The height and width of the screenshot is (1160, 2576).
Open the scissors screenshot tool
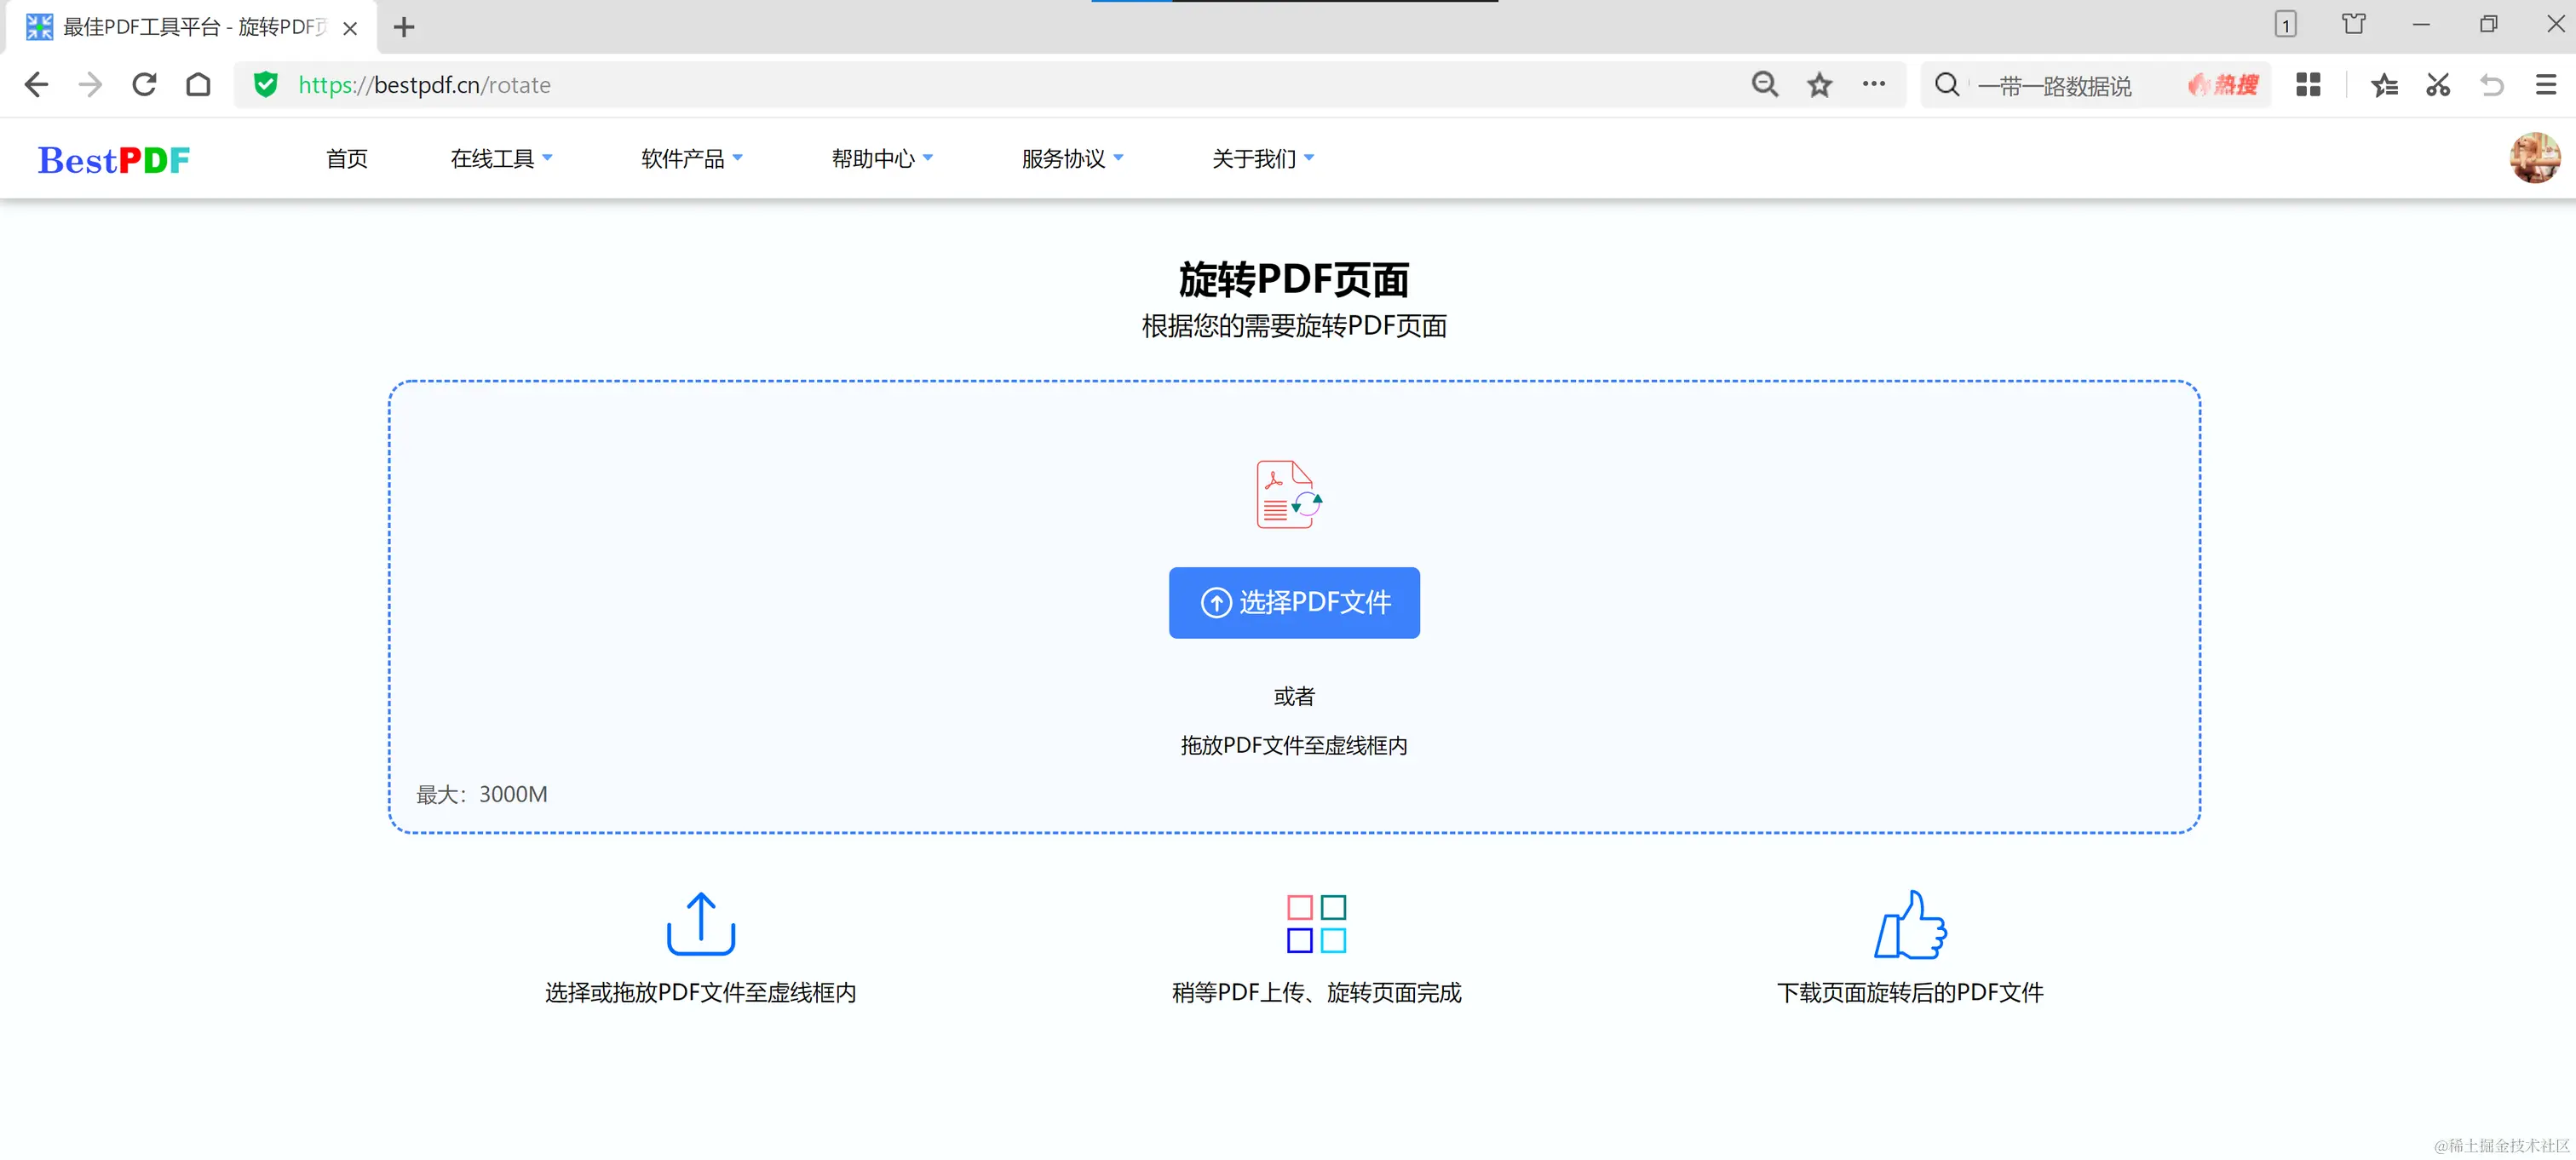(x=2437, y=85)
